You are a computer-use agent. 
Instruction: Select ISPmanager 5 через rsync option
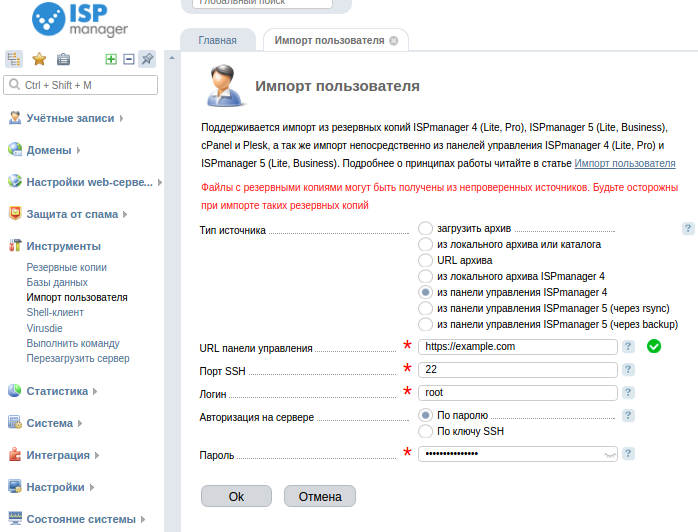coord(425,309)
